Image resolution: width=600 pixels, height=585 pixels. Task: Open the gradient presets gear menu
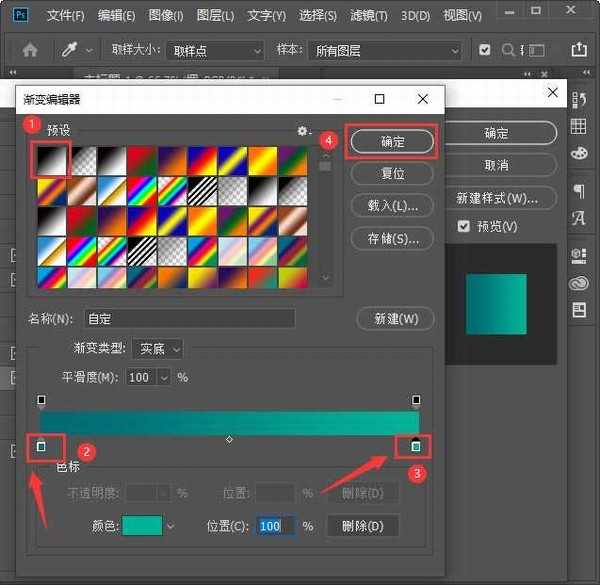303,131
